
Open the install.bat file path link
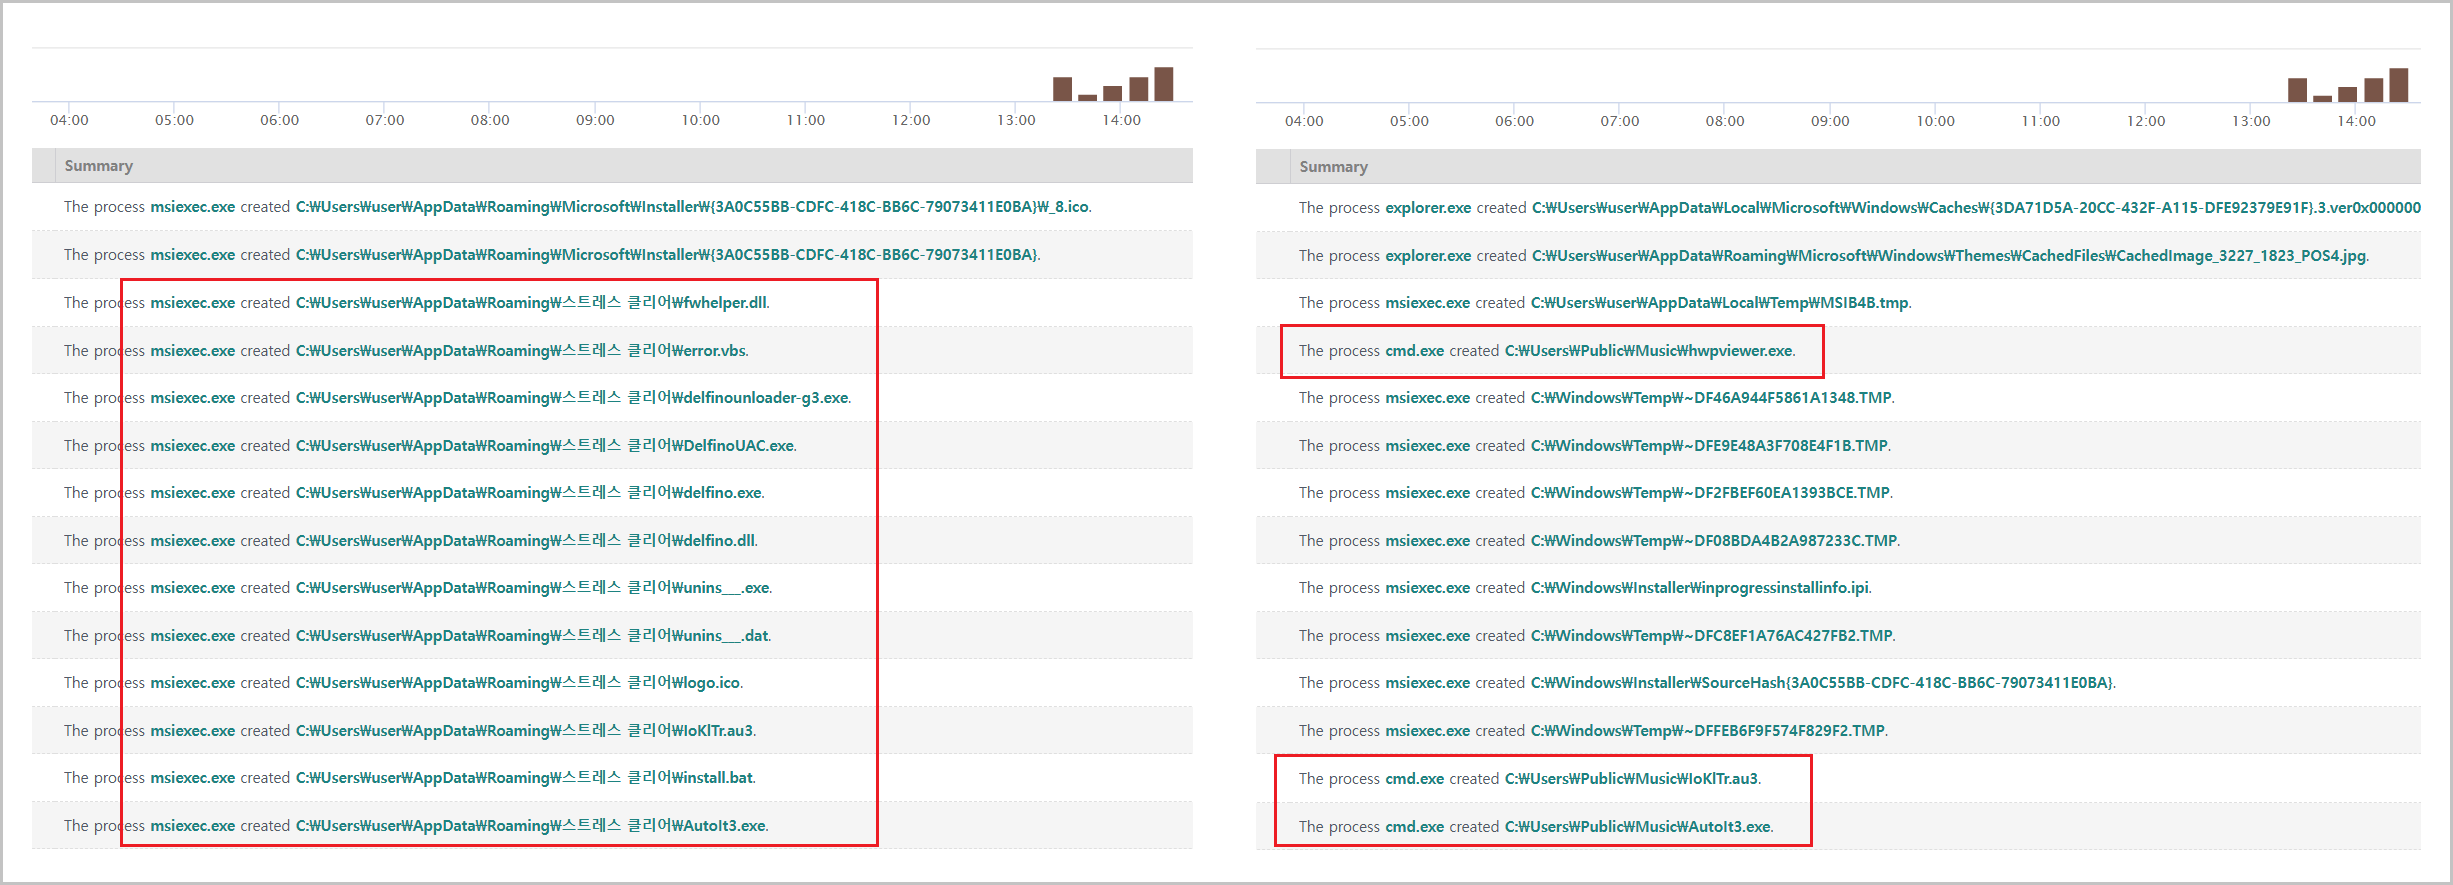525,778
